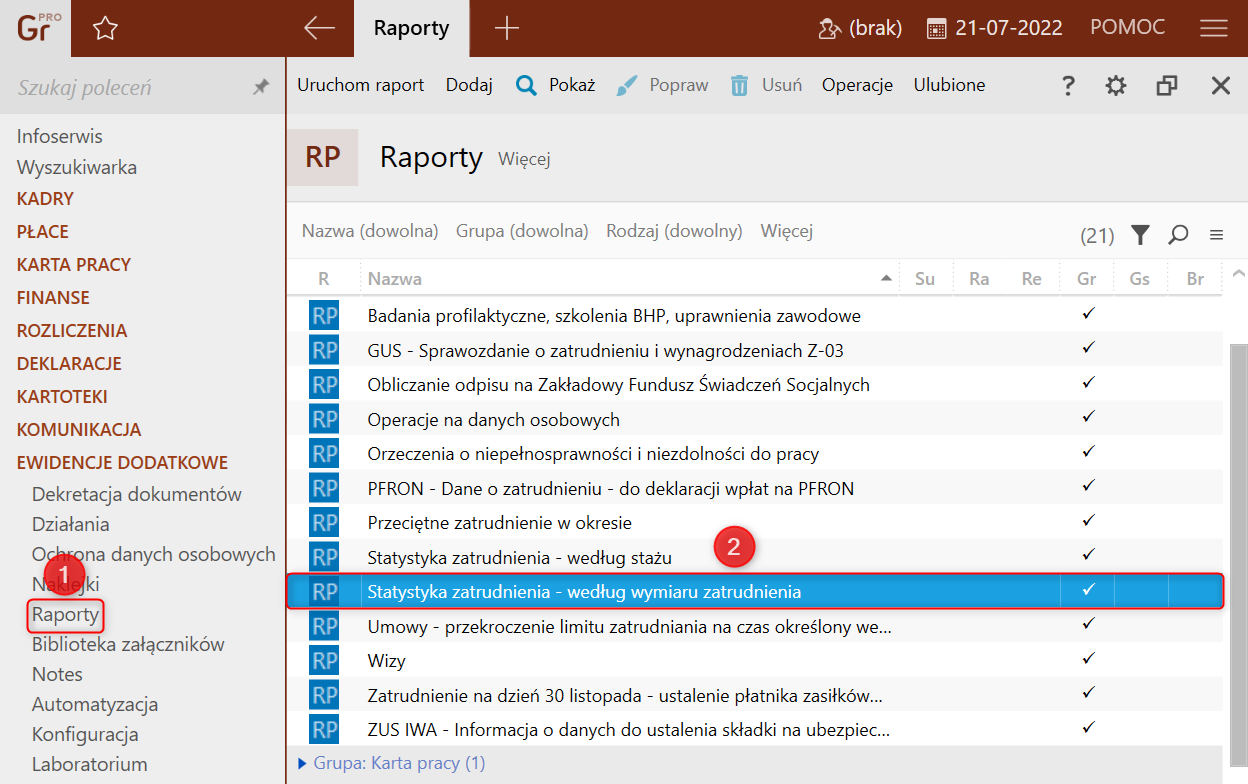Click the favorites star icon in header
Viewport: 1248px width, 784px height.
105,29
